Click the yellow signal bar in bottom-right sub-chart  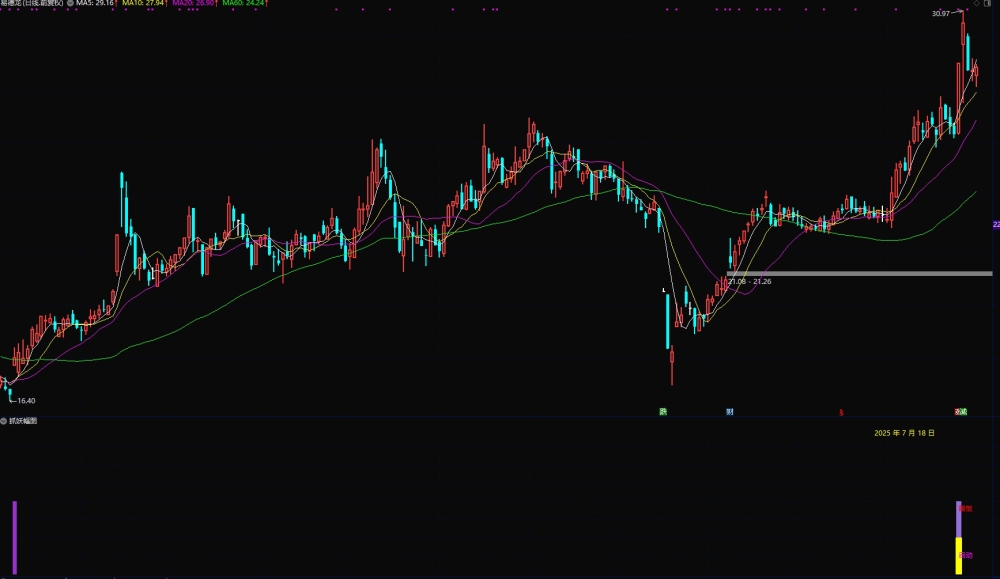click(x=959, y=555)
